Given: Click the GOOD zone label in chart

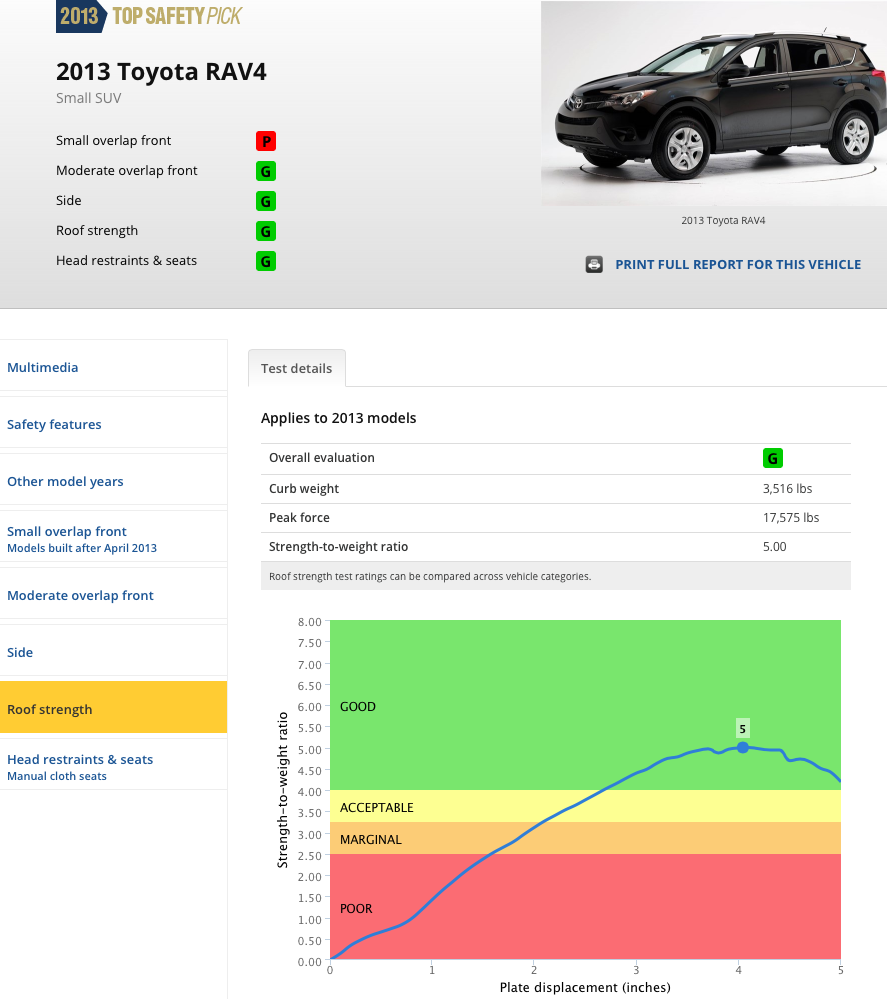Looking at the screenshot, I should (x=357, y=707).
